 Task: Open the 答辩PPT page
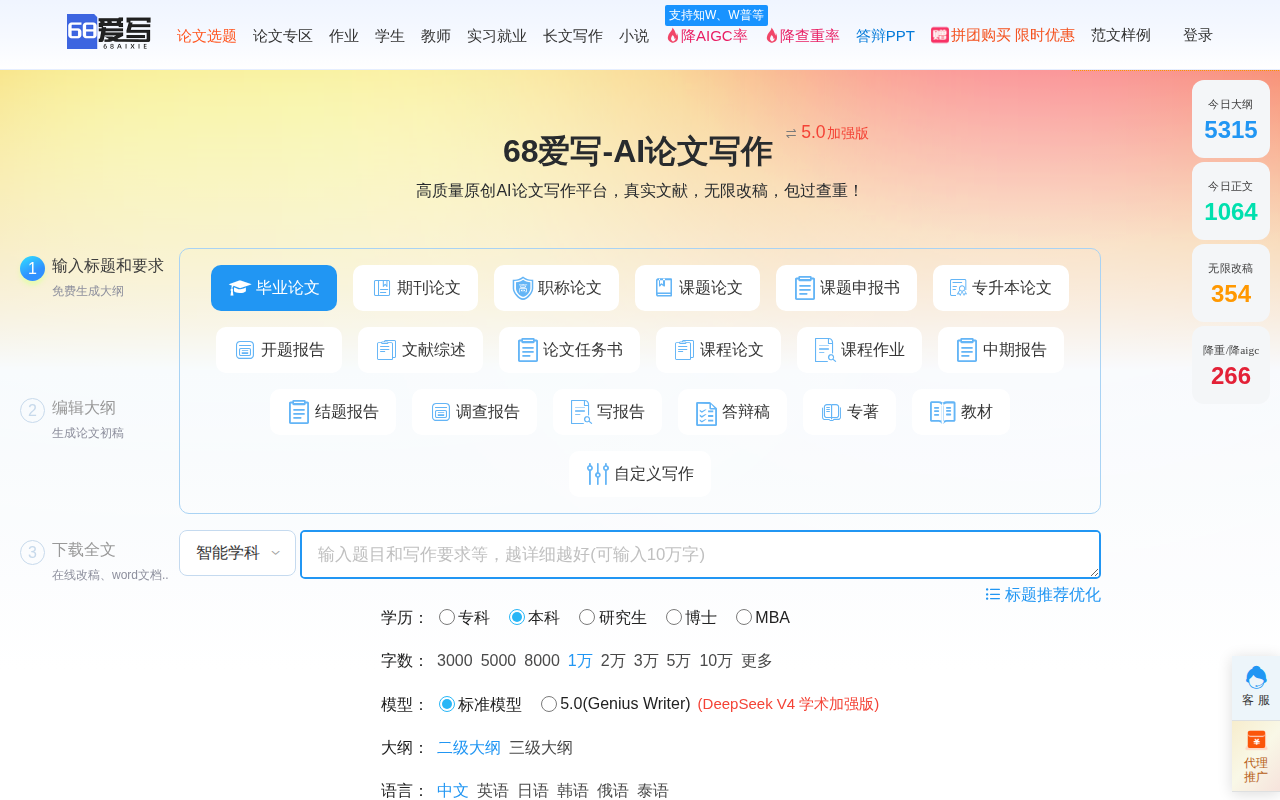885,36
